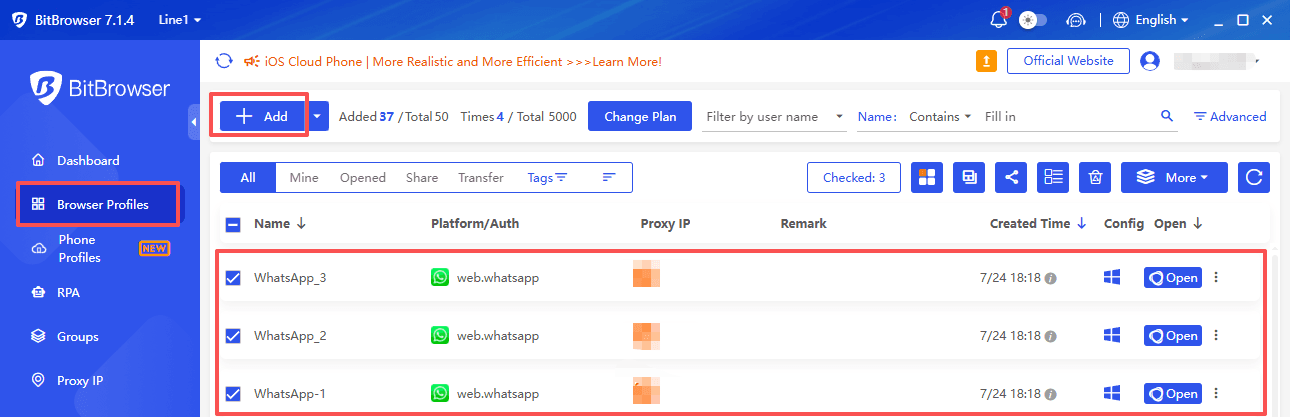Toggle the light/dark theme switch

[1033, 19]
